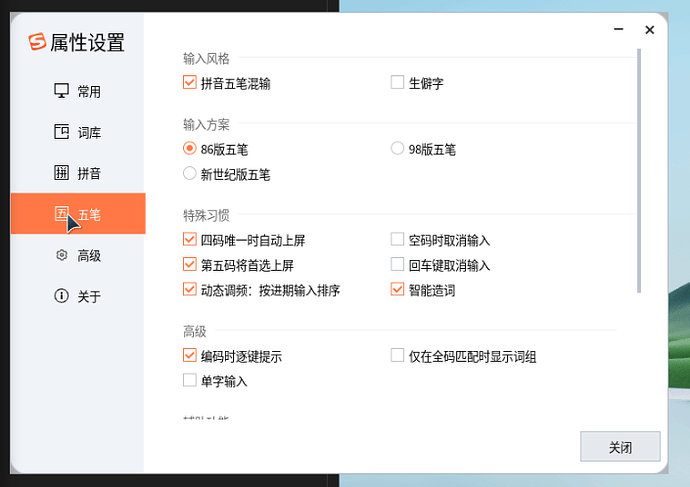Toggle 四码唯一时自动上屏 checkbox

(190, 239)
